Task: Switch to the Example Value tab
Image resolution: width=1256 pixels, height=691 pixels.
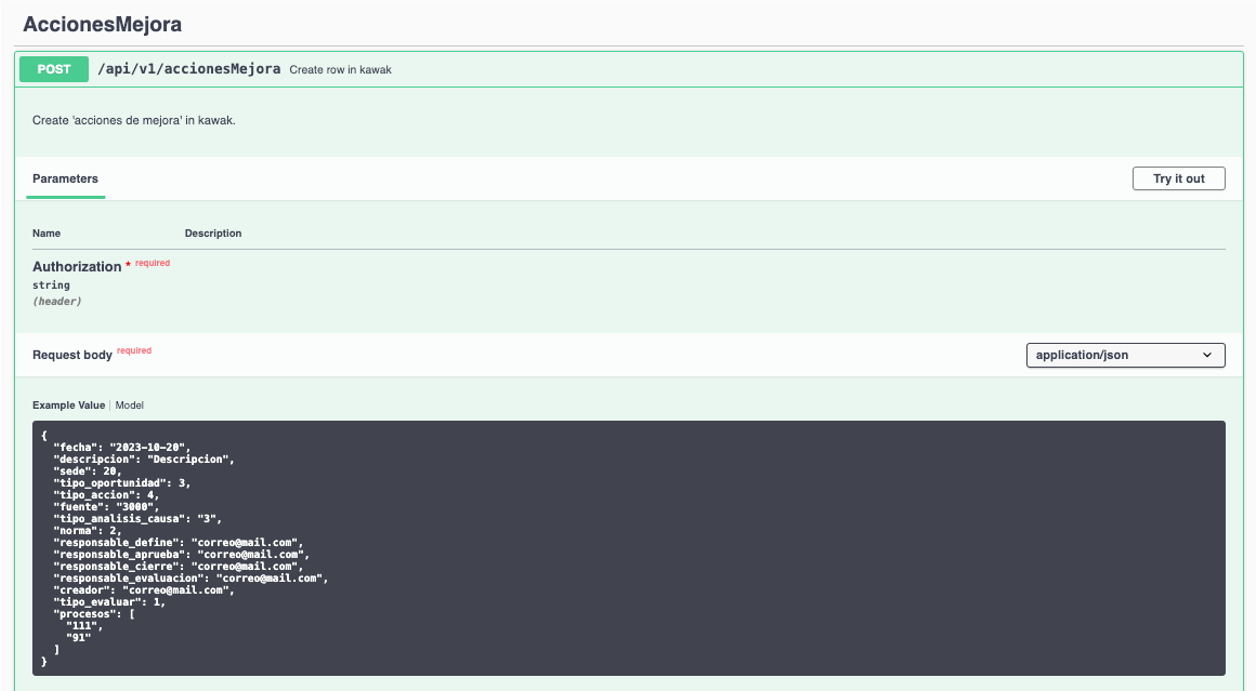Action: pos(68,405)
